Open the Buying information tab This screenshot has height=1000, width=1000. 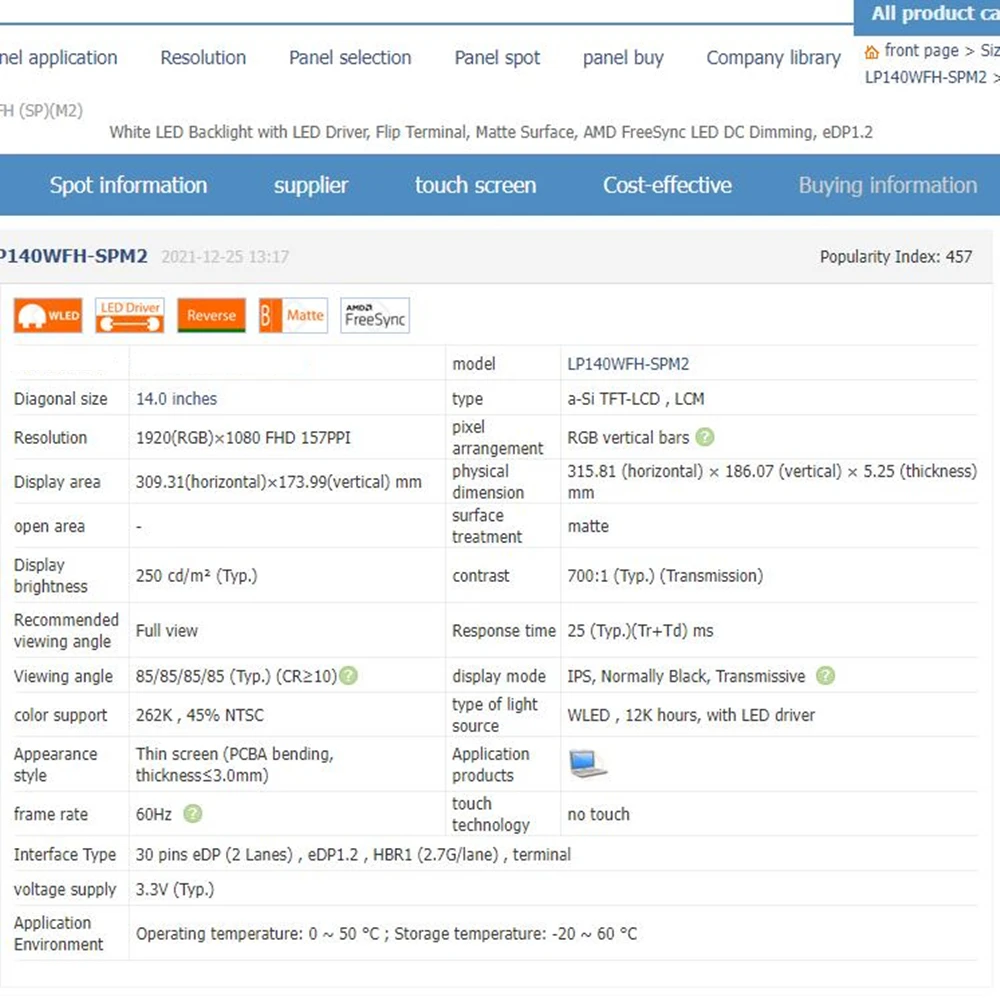[x=887, y=185]
